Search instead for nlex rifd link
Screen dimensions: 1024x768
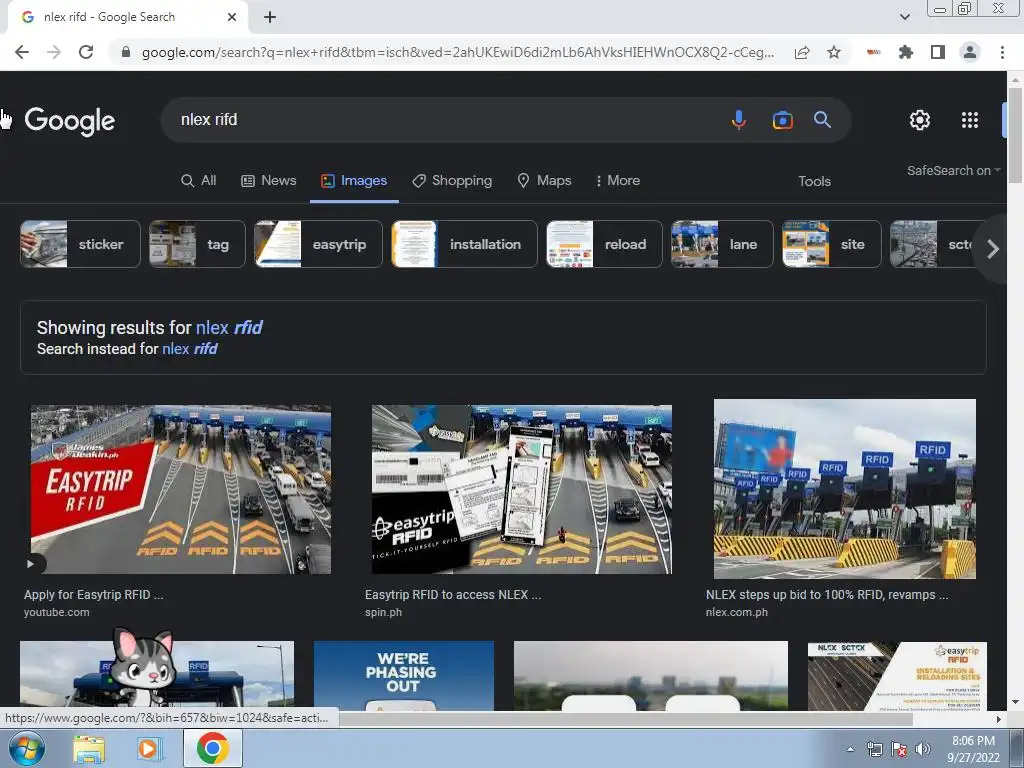(x=189, y=349)
